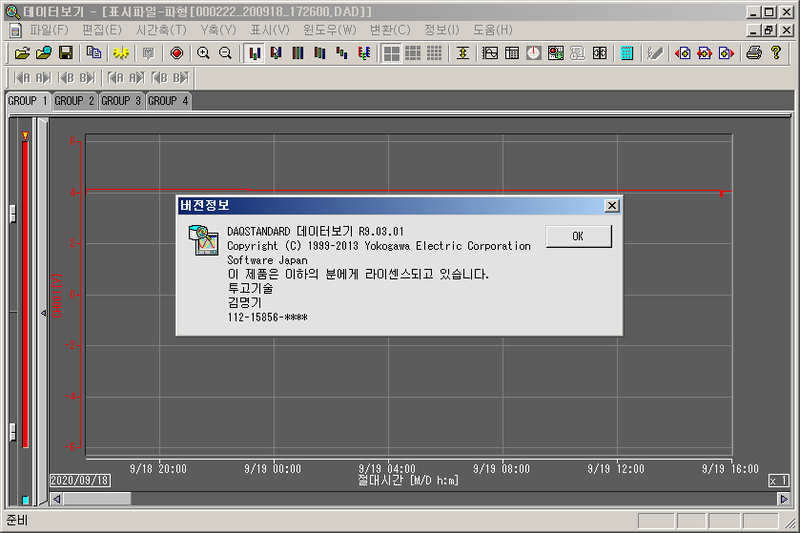Click the red record circle icon
800x533 pixels.
pos(177,53)
